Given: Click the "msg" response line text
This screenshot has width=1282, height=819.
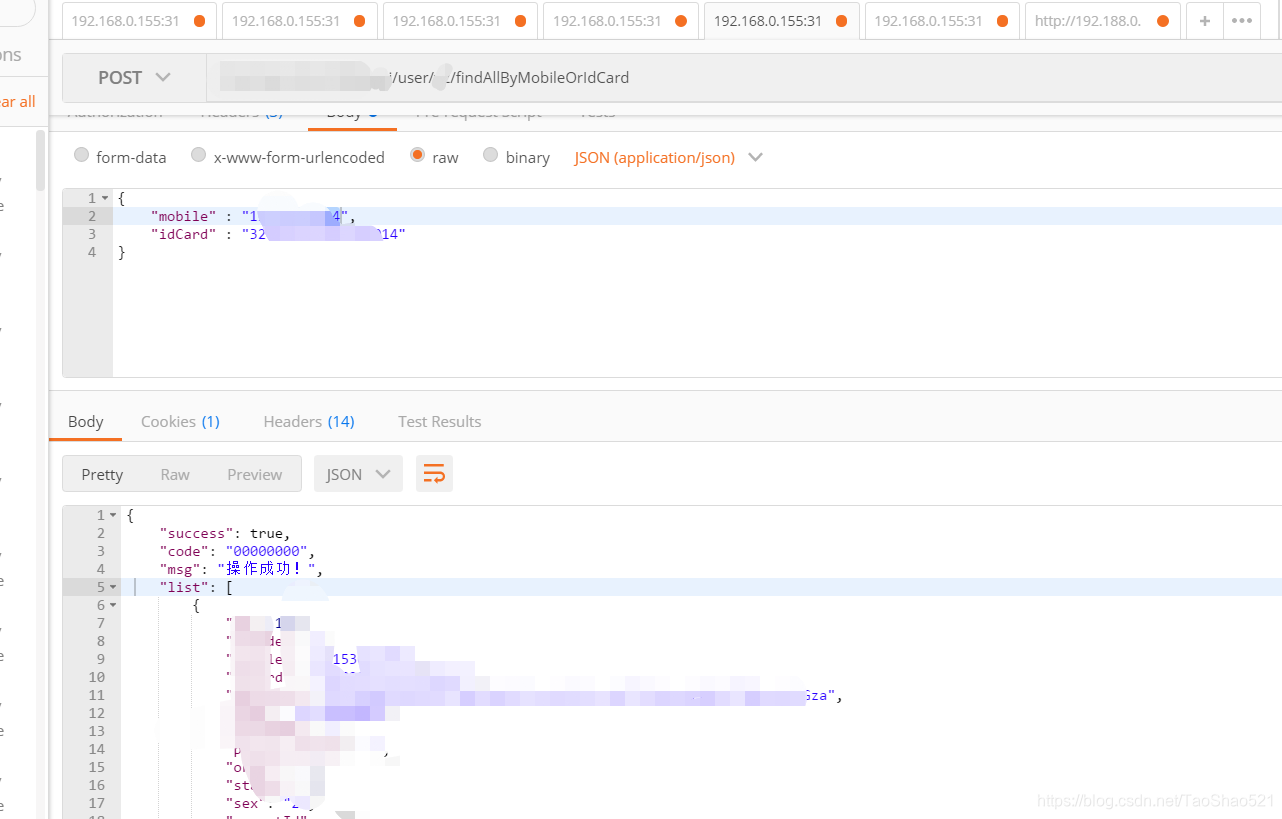Looking at the screenshot, I should point(241,569).
